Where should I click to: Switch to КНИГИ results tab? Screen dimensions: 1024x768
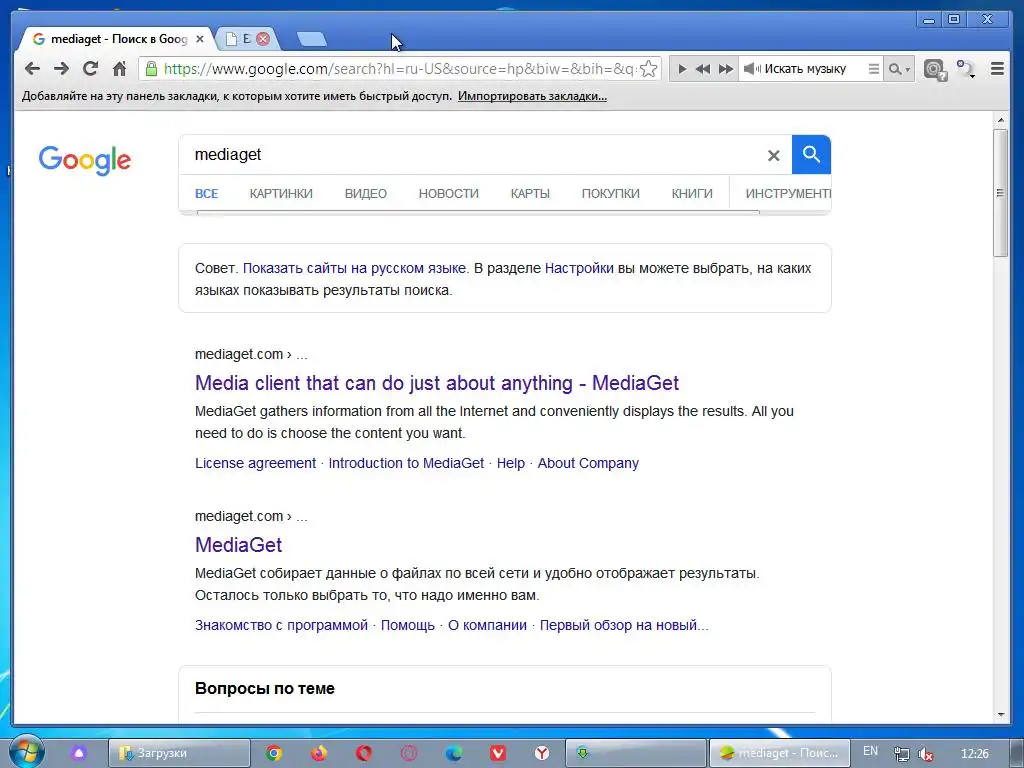pos(692,194)
